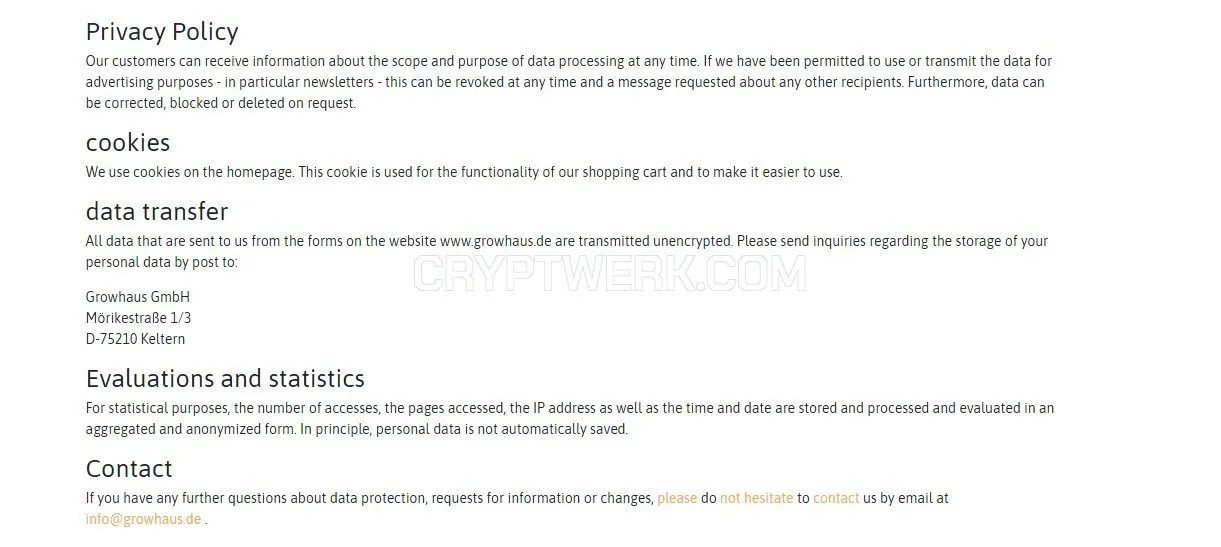This screenshot has width=1221, height=547.
Task: Open the "not hesitate" link
Action: point(756,498)
